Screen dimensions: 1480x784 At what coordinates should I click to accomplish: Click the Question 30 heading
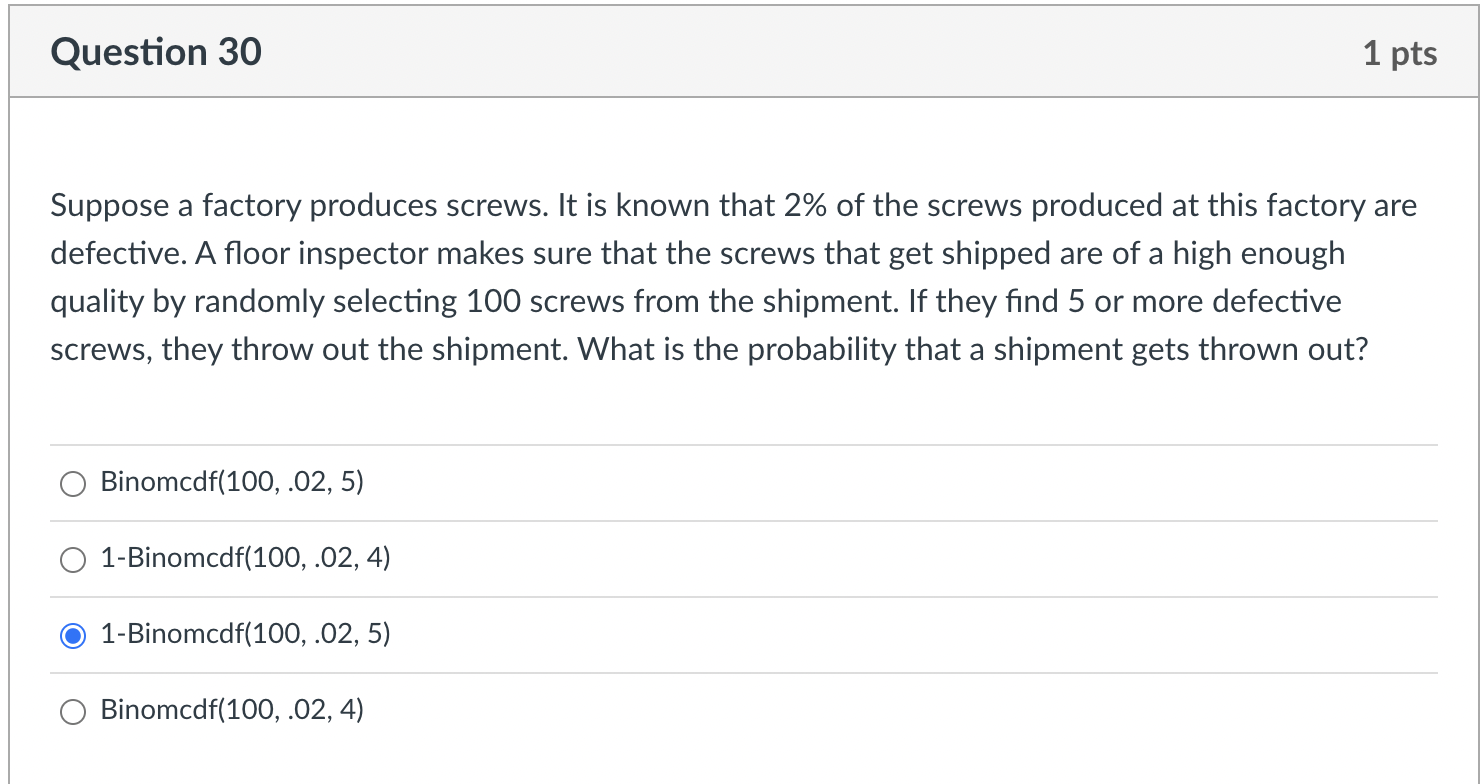click(x=156, y=51)
